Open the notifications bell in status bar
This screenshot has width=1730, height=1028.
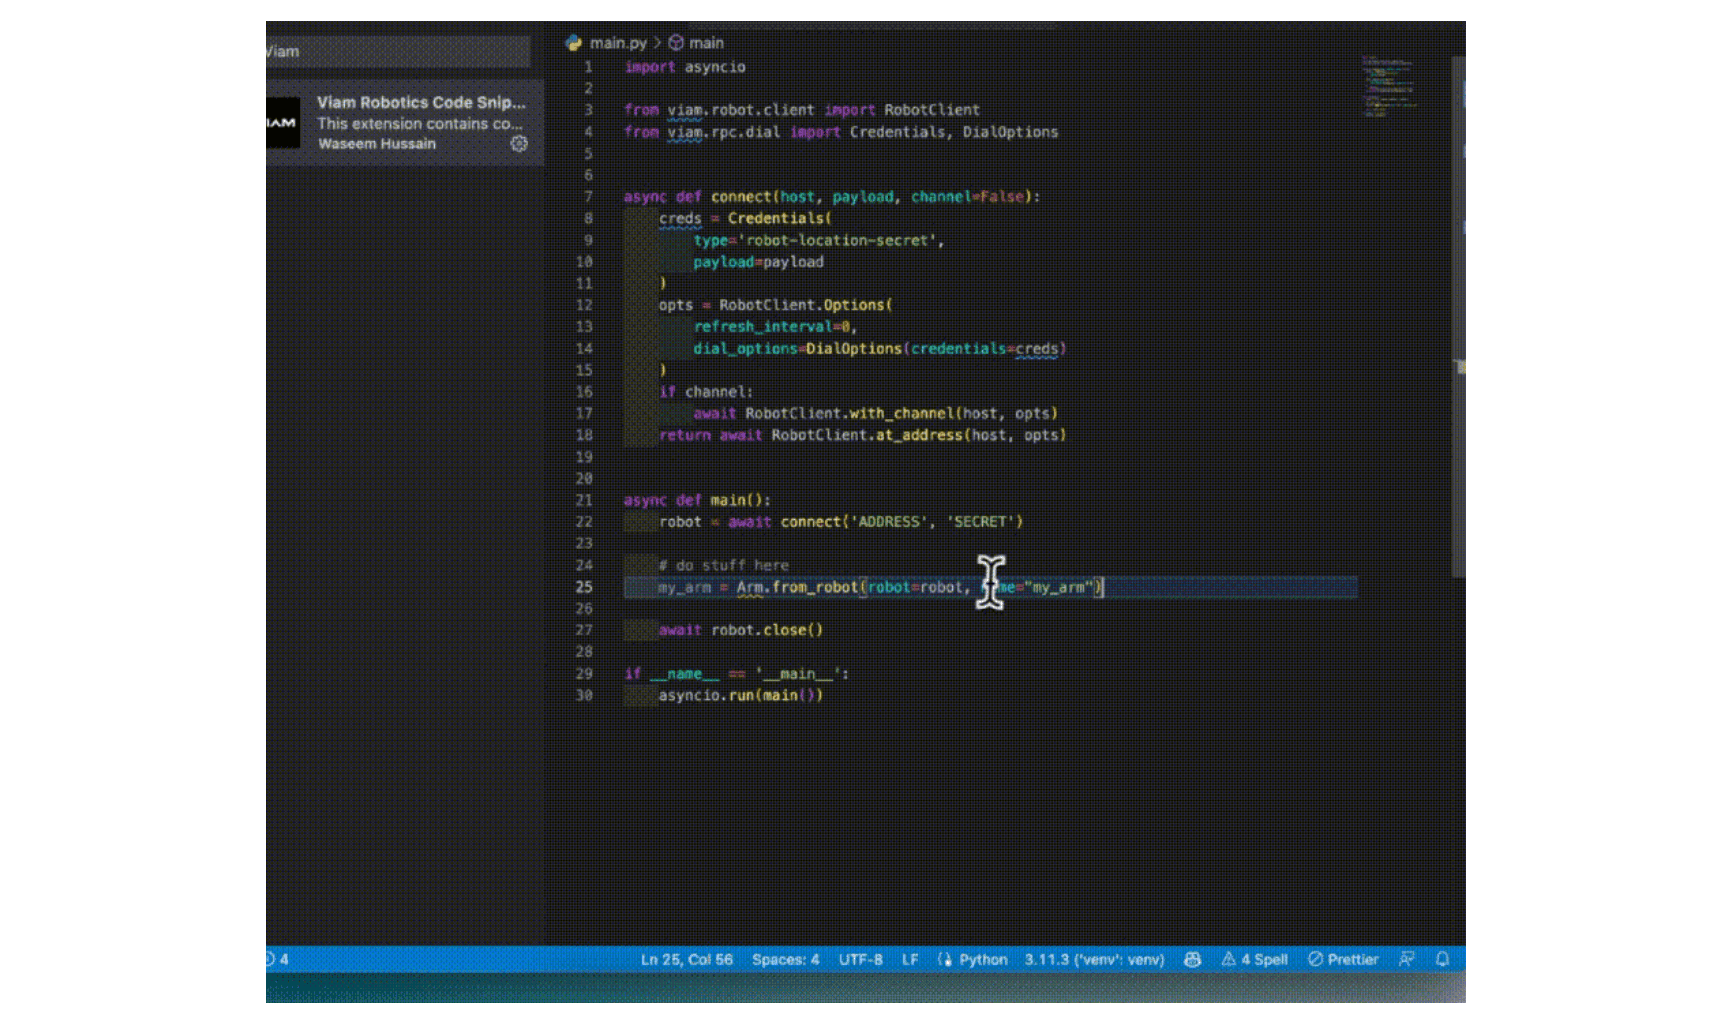[x=1442, y=960]
